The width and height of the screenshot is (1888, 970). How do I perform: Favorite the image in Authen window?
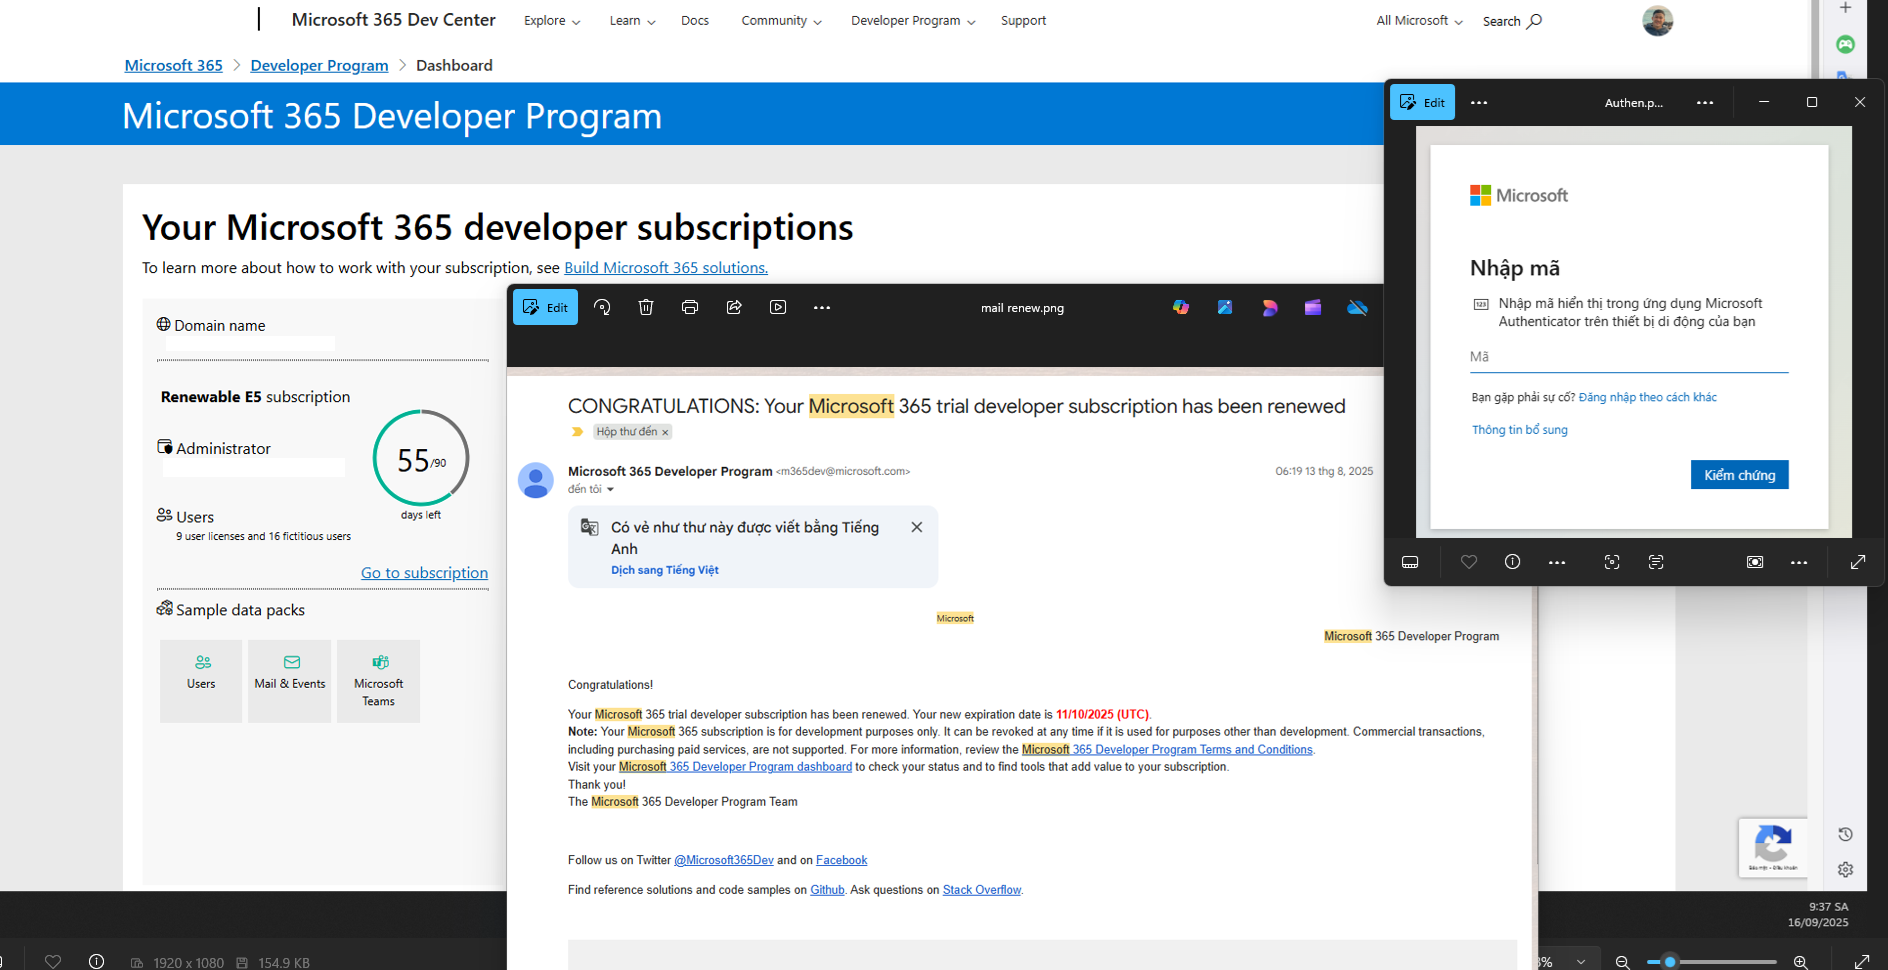point(1468,562)
